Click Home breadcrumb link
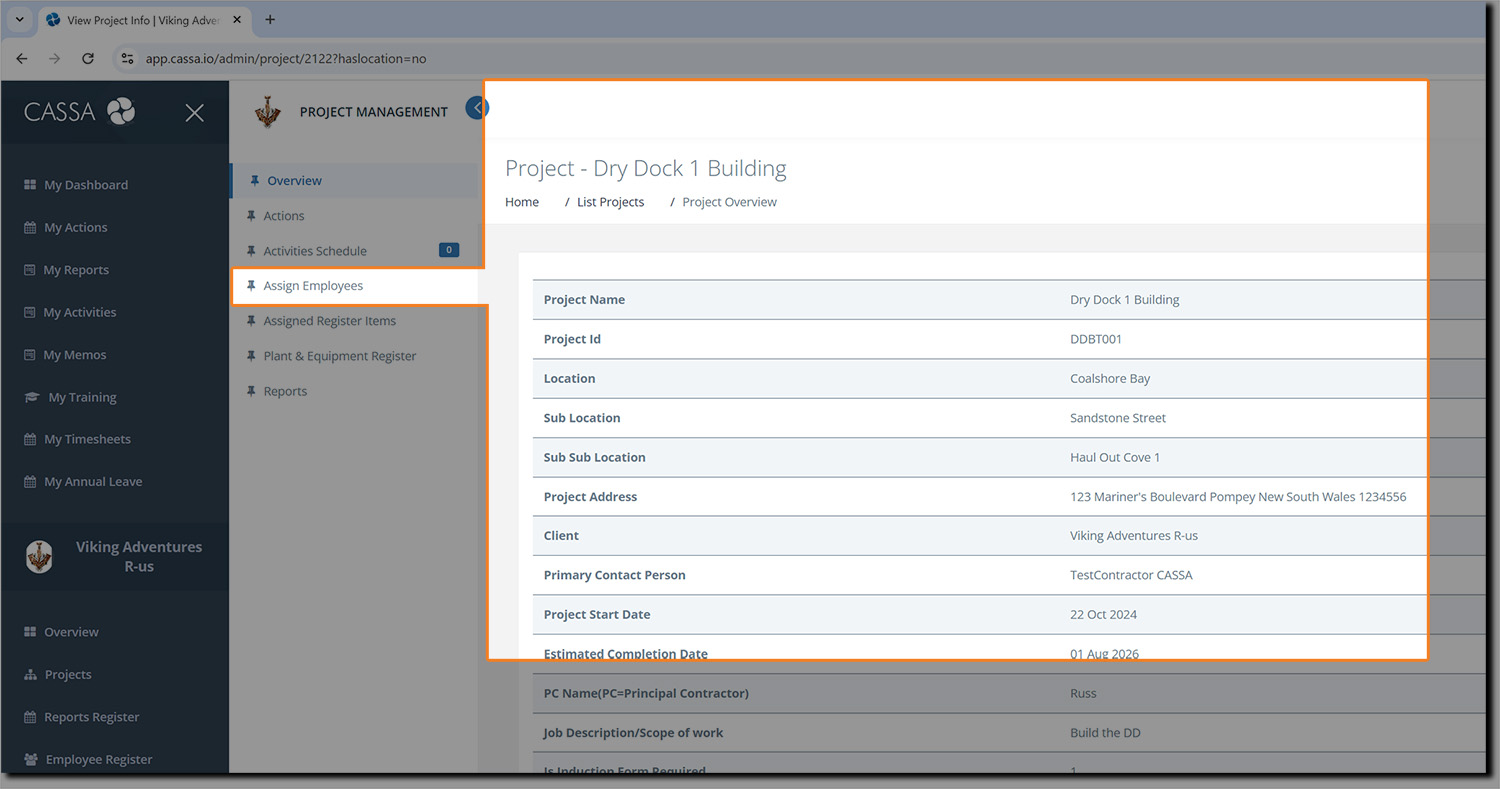 (521, 202)
